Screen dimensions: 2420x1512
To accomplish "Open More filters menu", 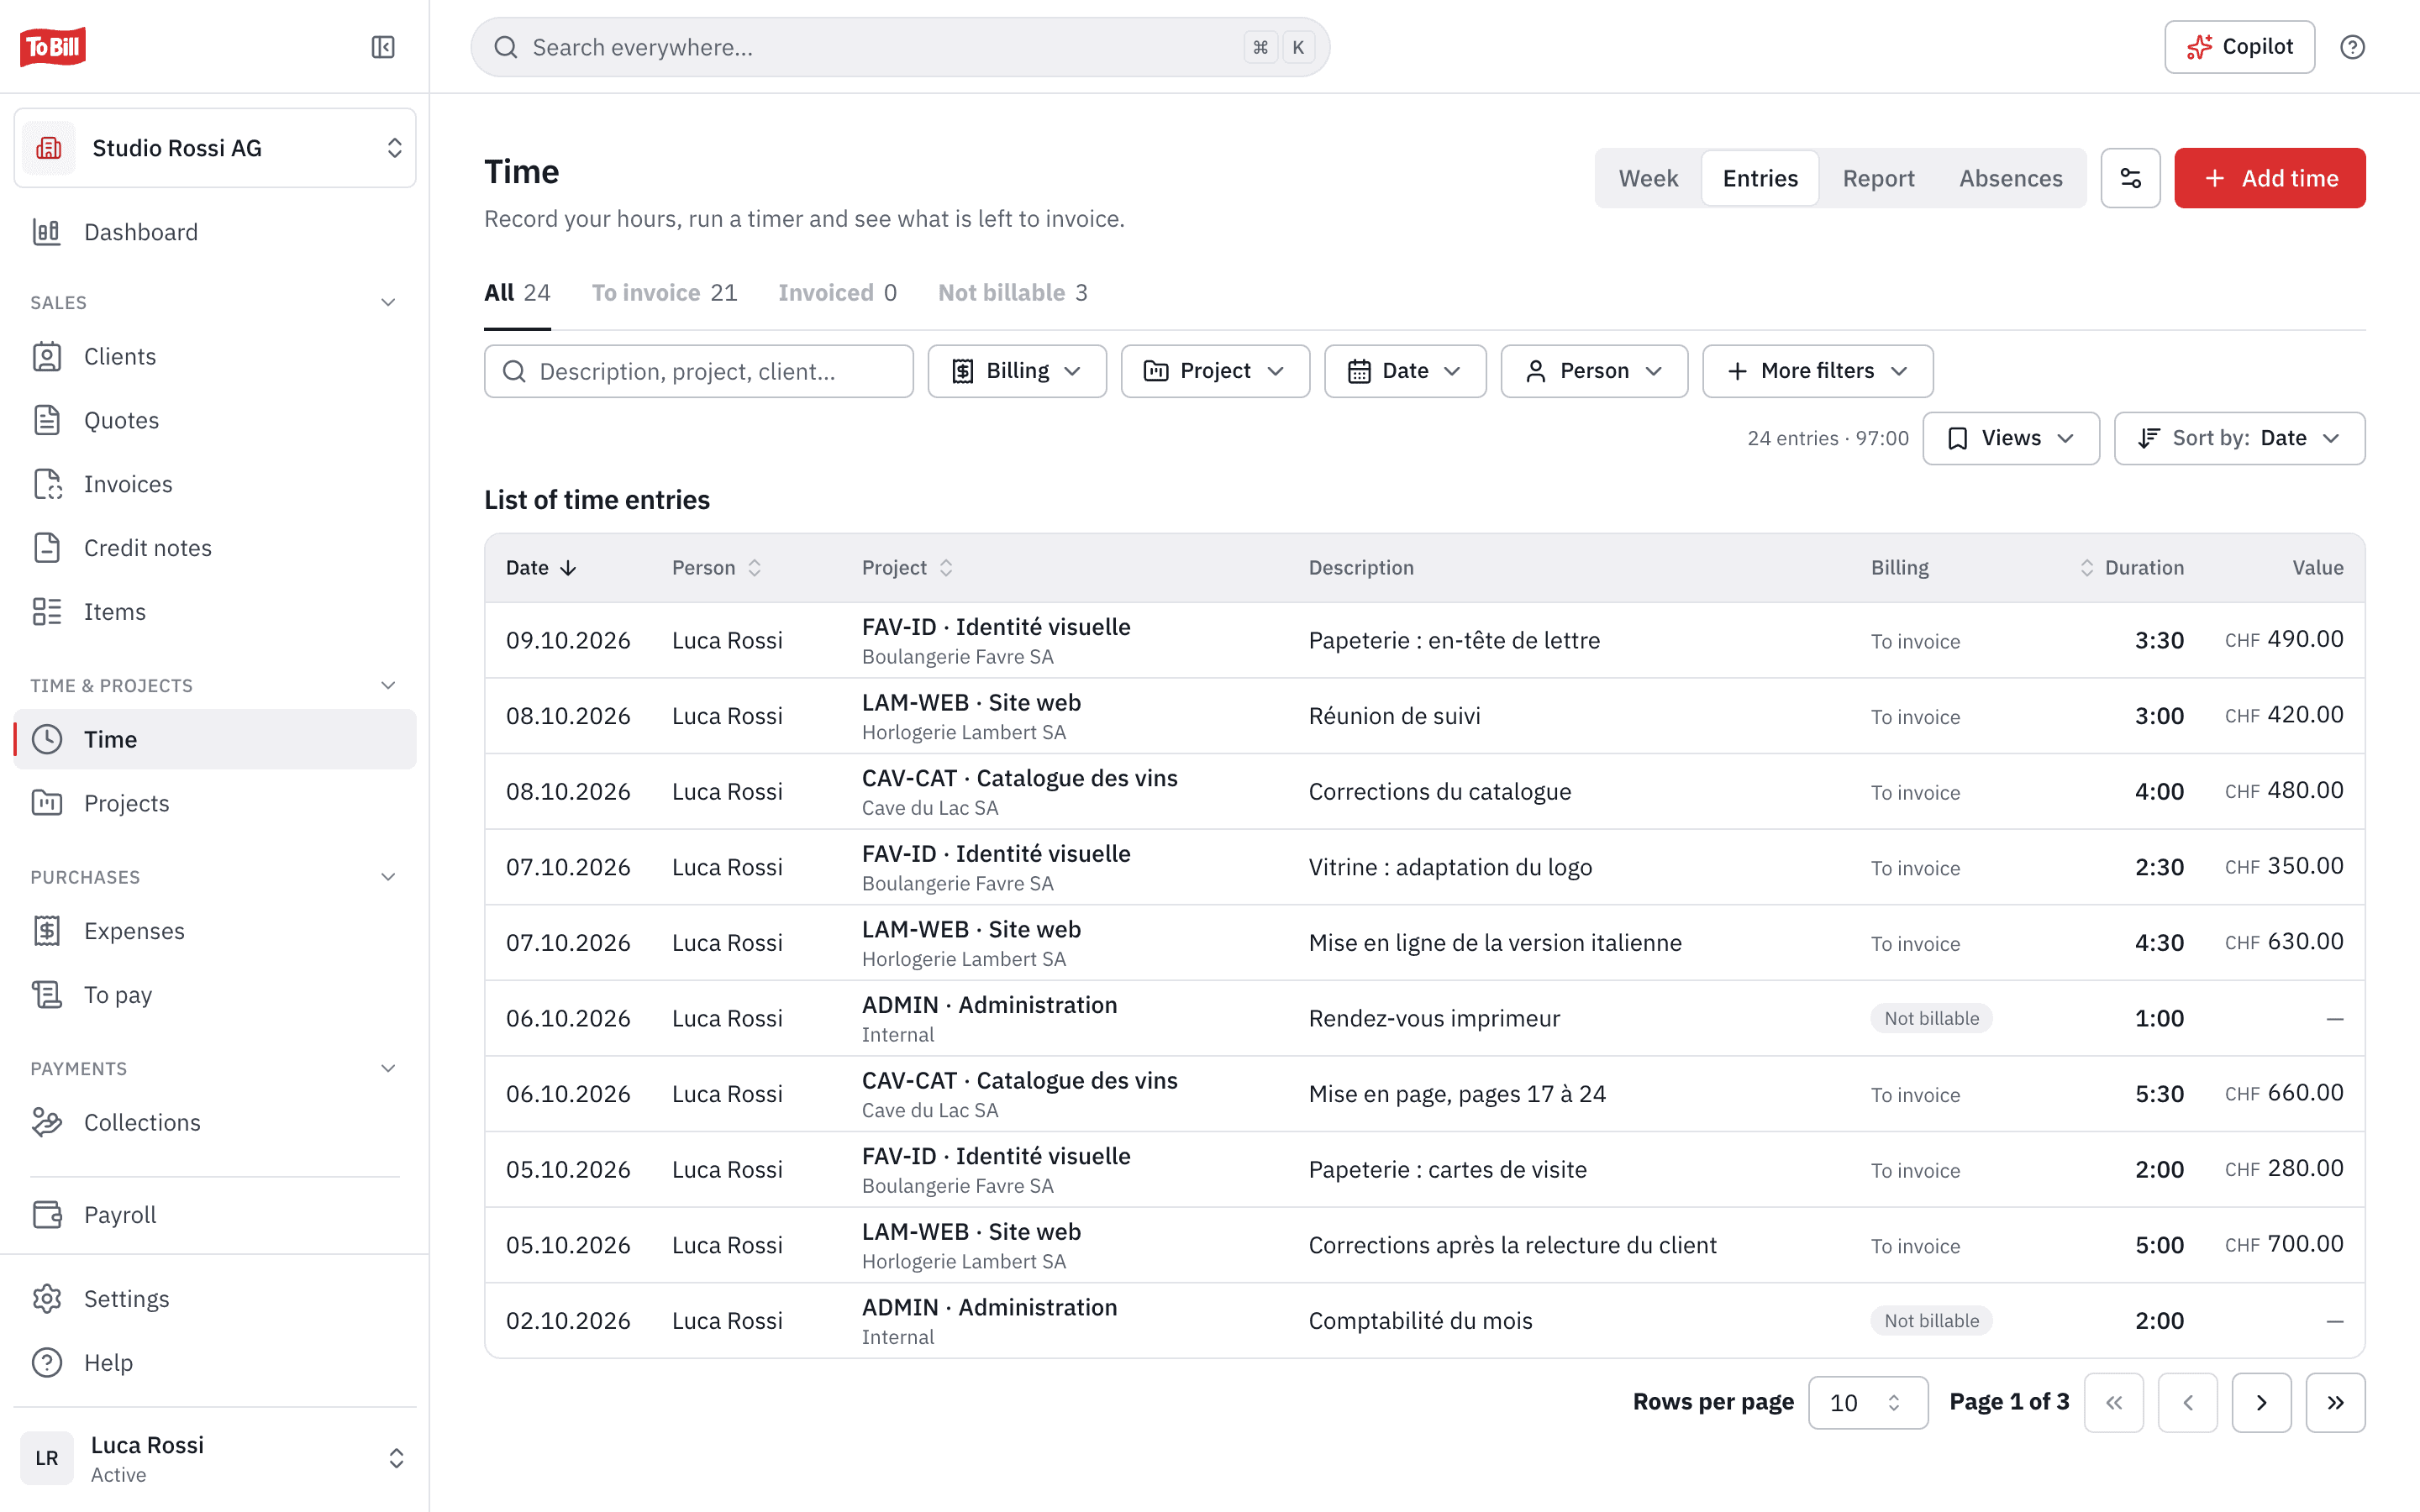I will (1817, 371).
